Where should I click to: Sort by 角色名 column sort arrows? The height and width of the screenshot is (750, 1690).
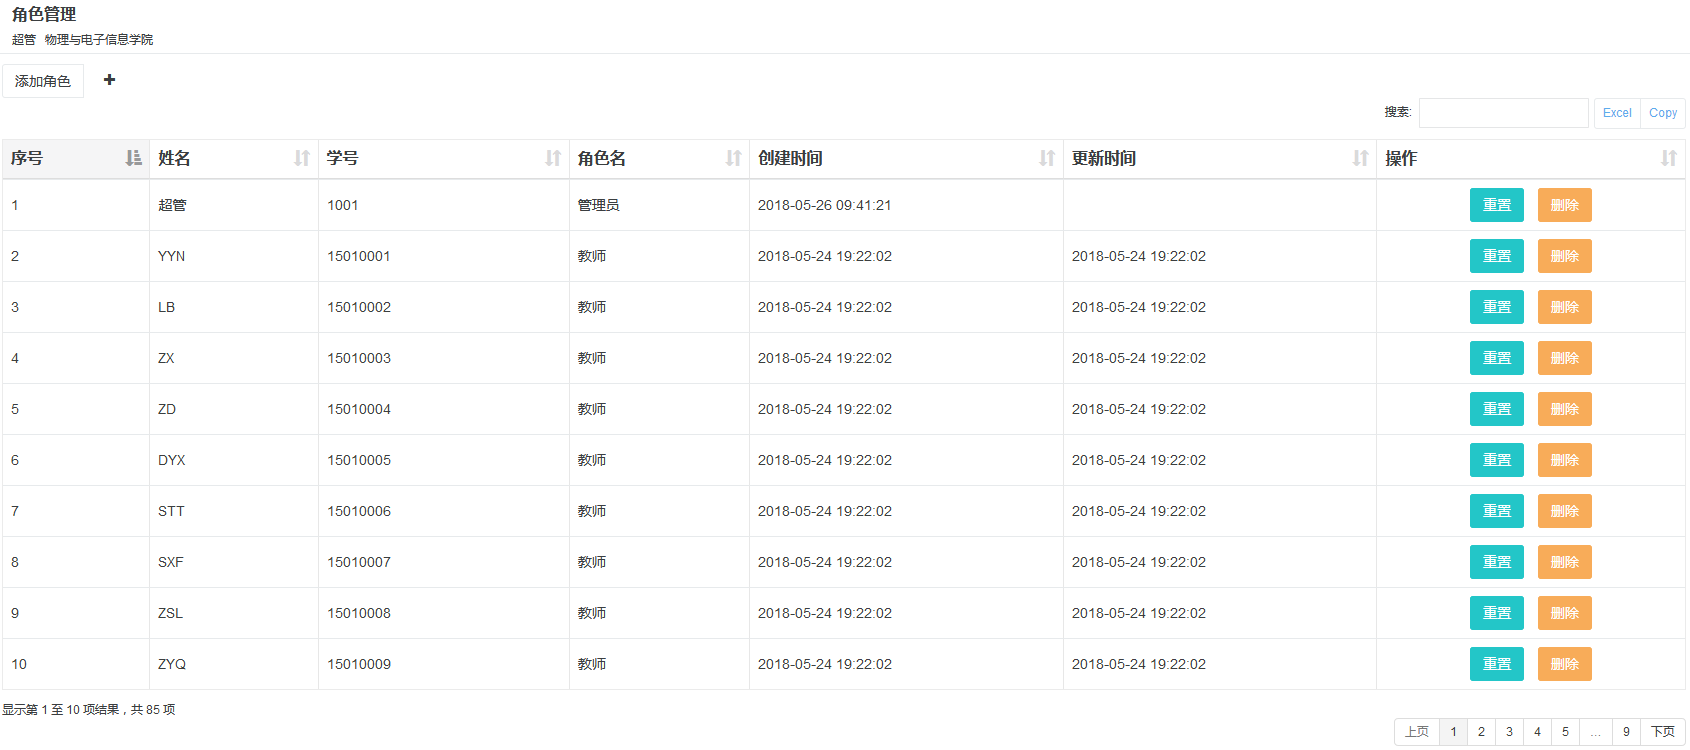733,158
